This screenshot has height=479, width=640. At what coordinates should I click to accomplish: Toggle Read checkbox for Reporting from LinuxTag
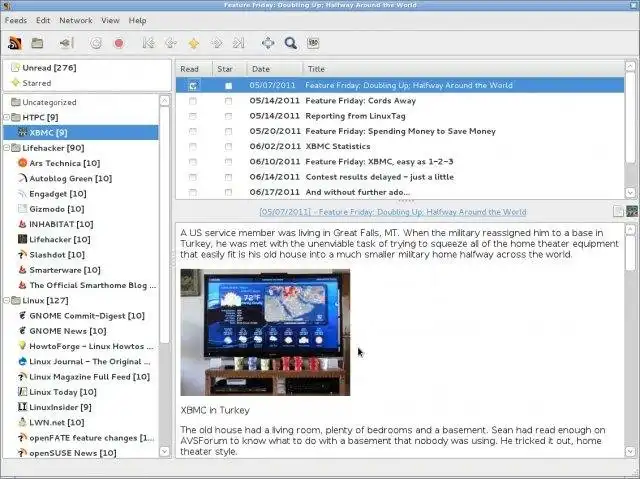193,116
